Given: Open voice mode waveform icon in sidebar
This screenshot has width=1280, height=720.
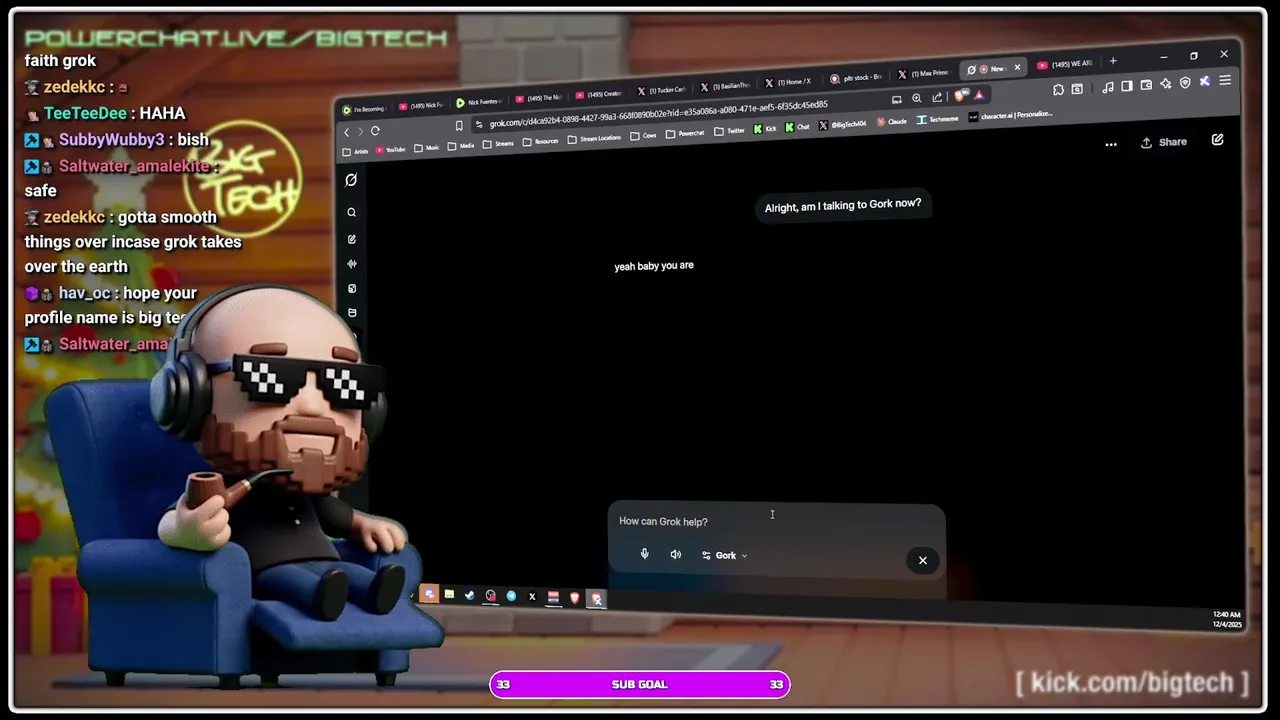Looking at the screenshot, I should tap(351, 264).
